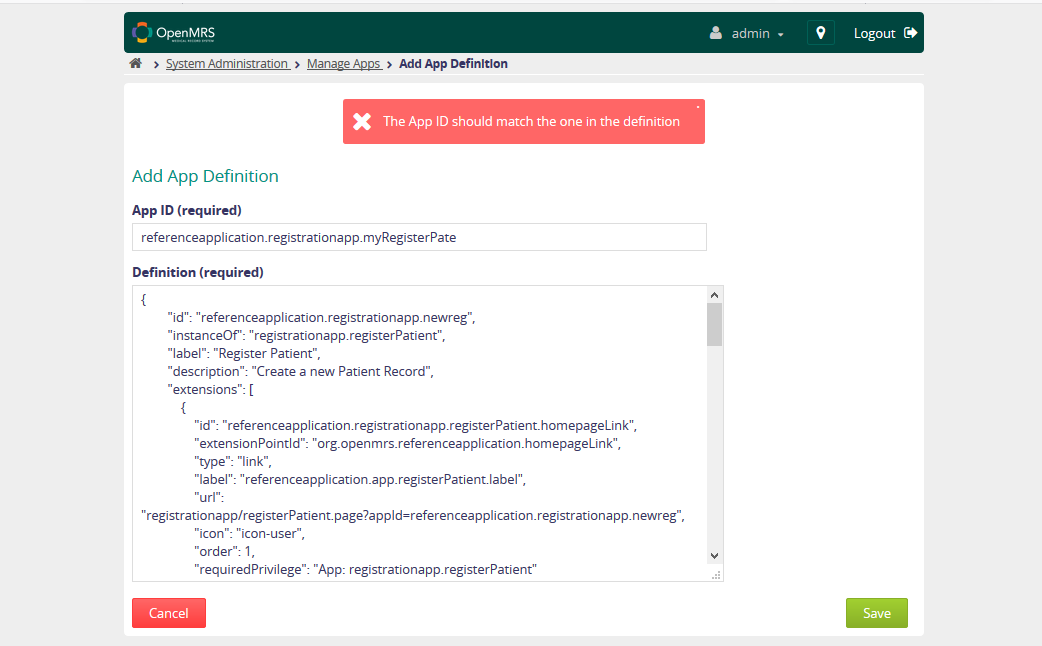1042x646 pixels.
Task: Click the "Add App Definition" heading
Action: click(205, 176)
